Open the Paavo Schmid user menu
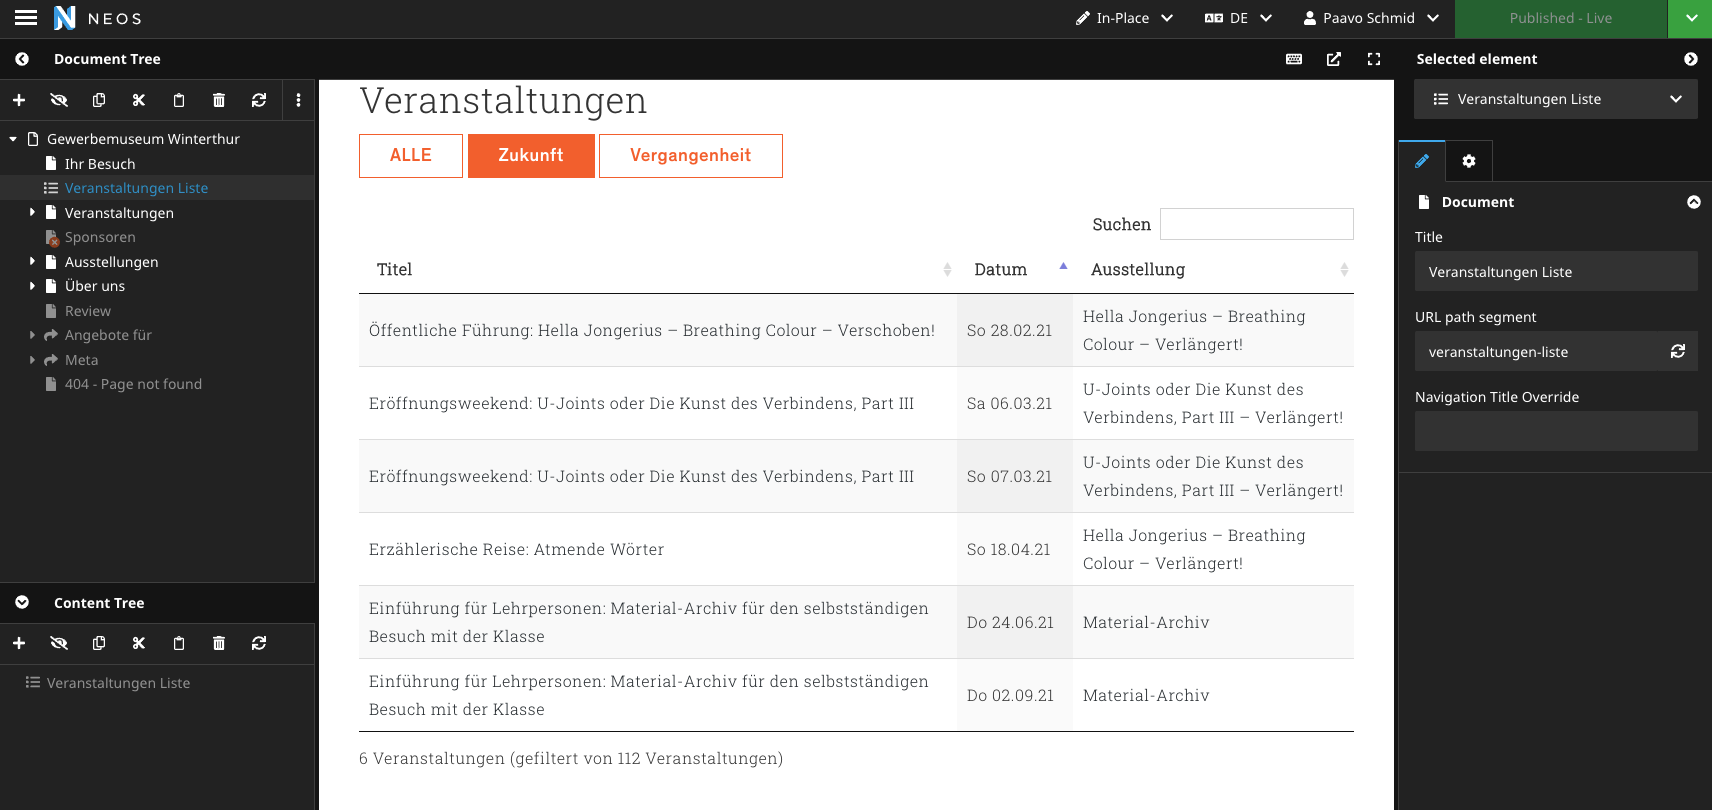Screen dimensions: 1712x810 pyautogui.click(x=1371, y=18)
